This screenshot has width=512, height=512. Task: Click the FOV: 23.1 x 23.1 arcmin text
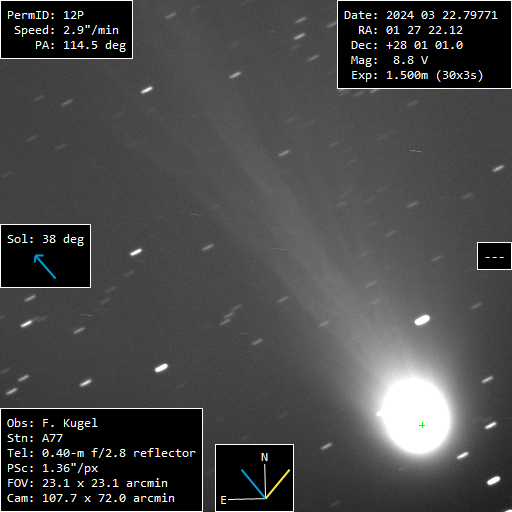pos(87,483)
